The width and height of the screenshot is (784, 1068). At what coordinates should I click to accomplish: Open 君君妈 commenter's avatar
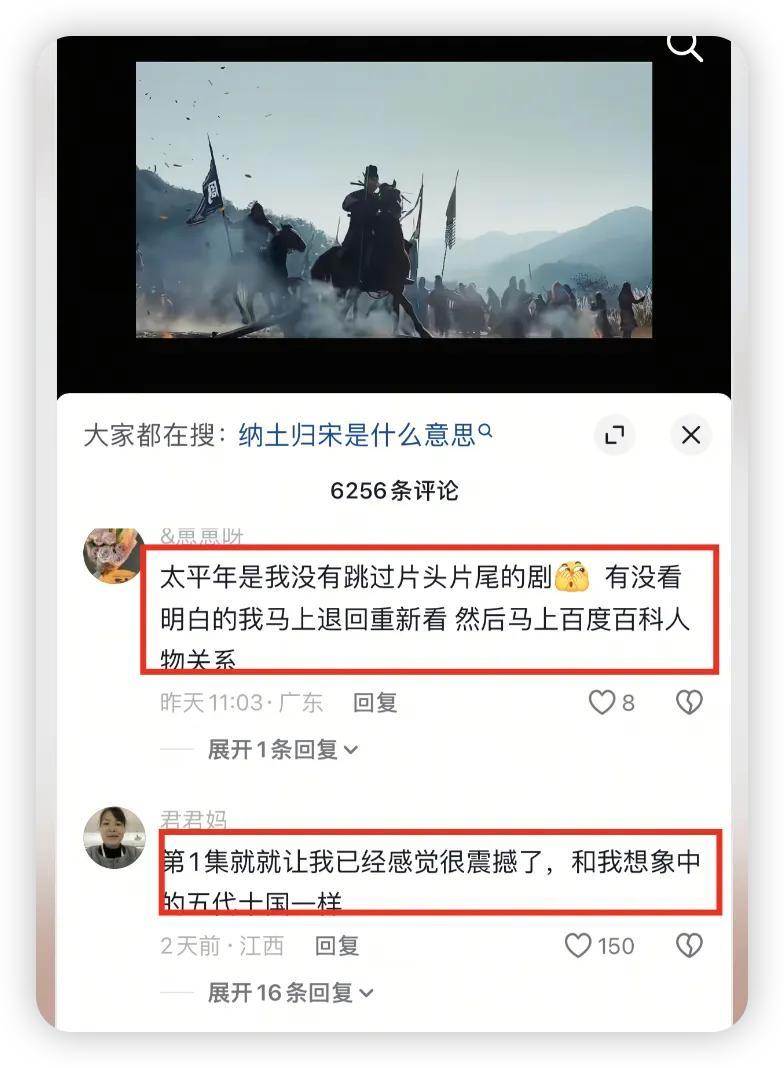click(114, 837)
